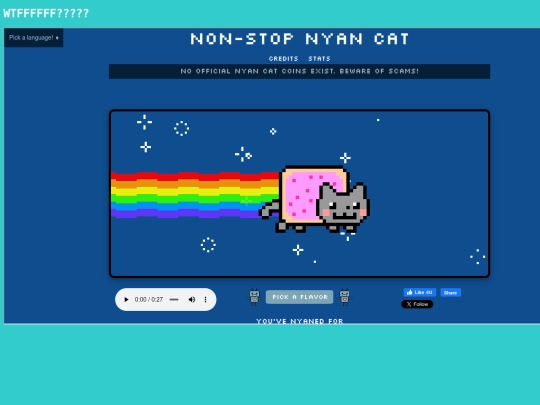Click the Facebook Like button

(420, 292)
